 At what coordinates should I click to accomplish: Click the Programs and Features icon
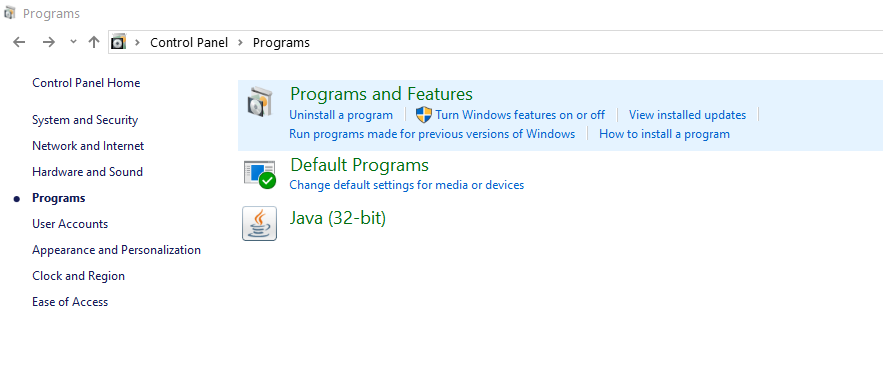[x=260, y=102]
